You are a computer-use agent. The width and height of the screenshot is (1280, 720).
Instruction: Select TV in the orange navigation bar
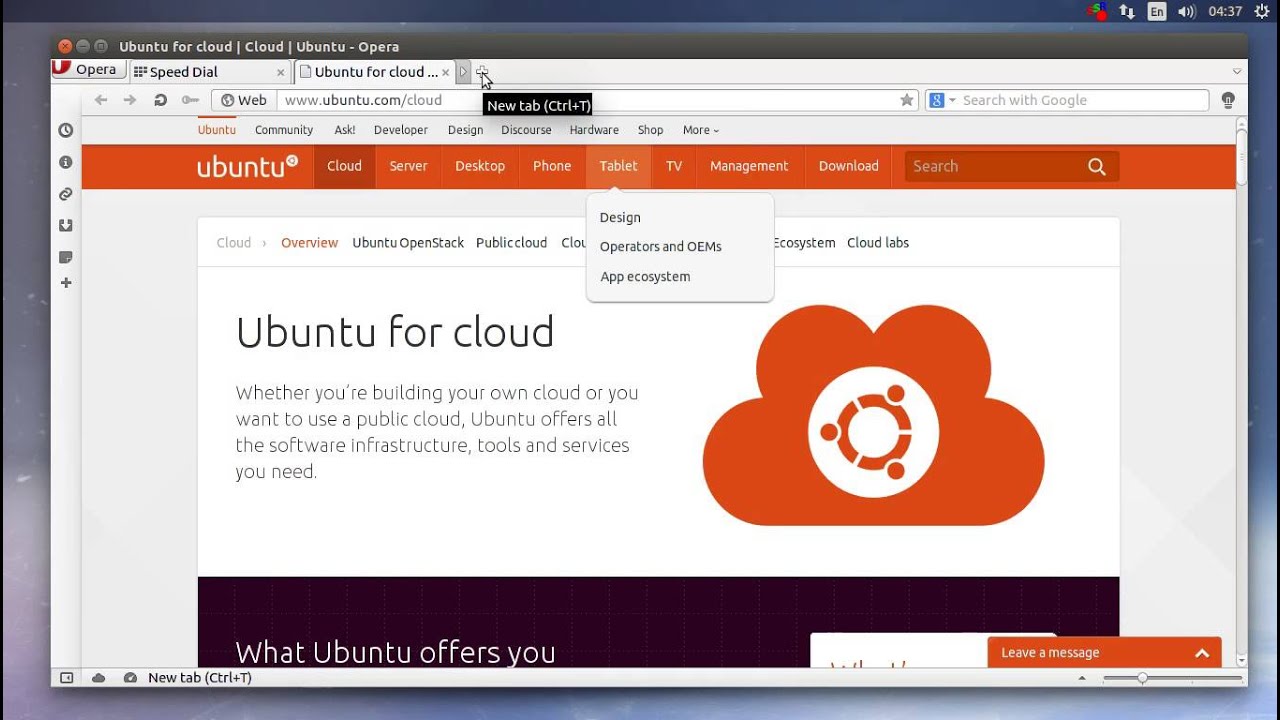click(674, 166)
